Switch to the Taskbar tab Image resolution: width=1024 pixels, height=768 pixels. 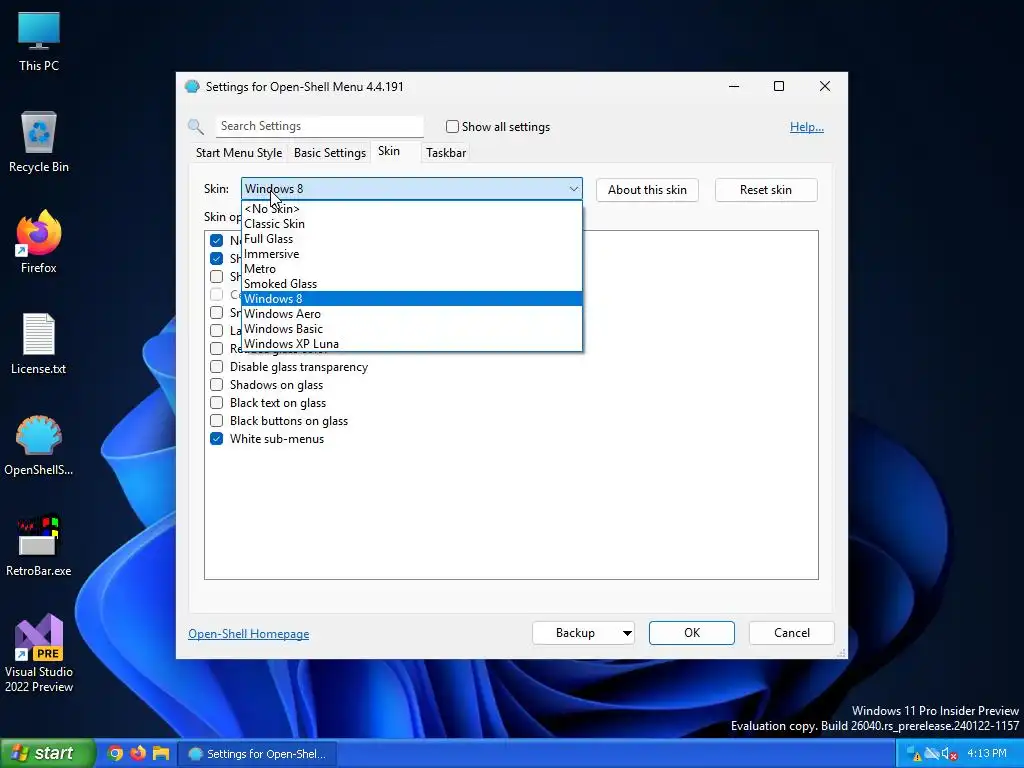[x=446, y=153]
